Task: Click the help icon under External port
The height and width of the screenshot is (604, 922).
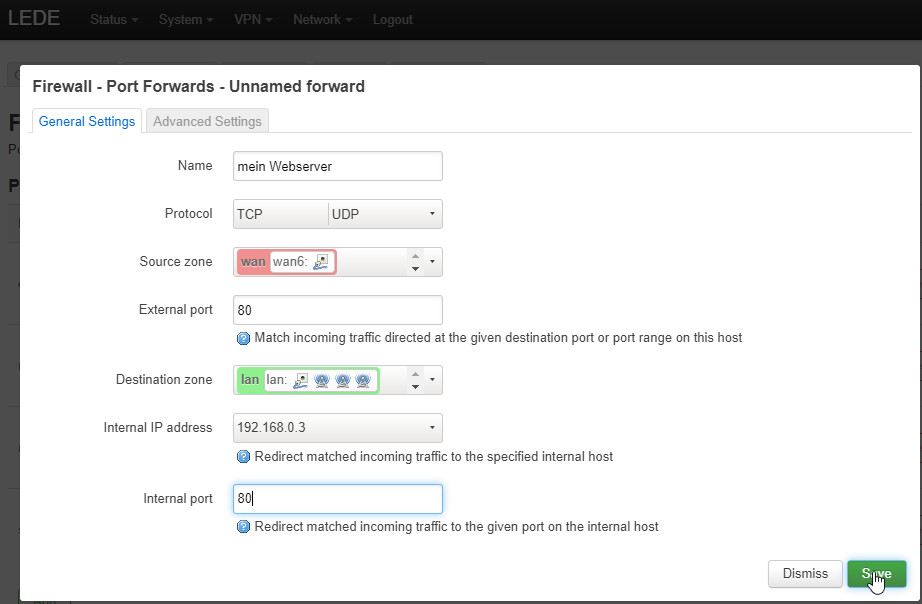Action: (x=243, y=338)
